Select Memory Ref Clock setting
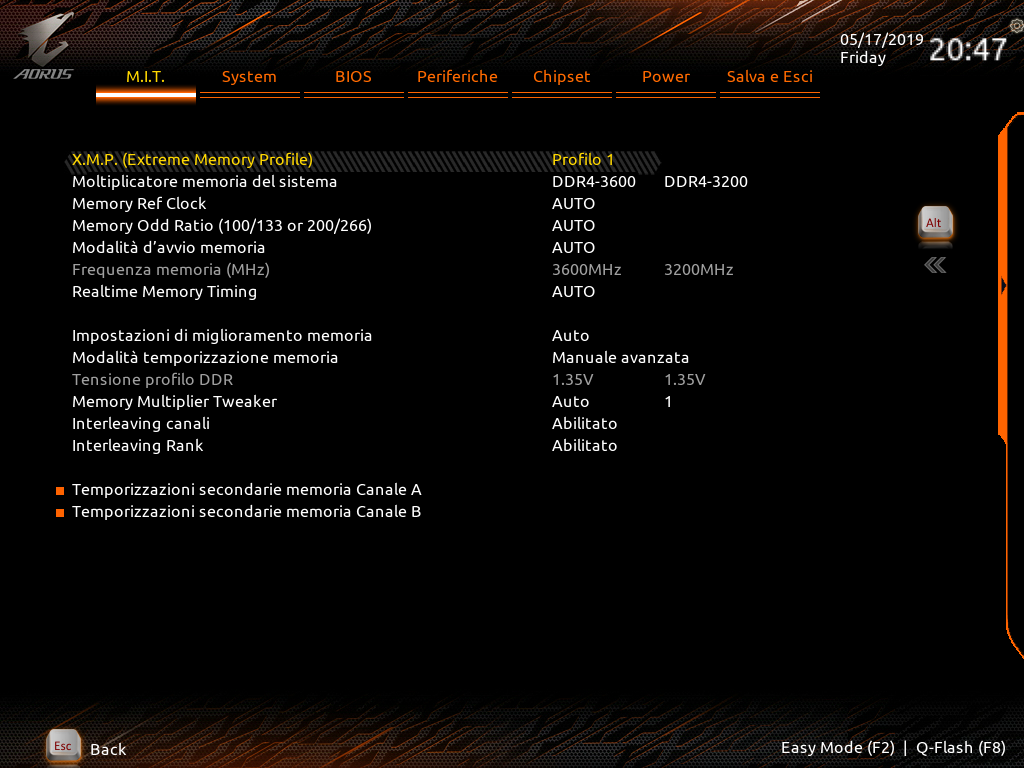 139,204
